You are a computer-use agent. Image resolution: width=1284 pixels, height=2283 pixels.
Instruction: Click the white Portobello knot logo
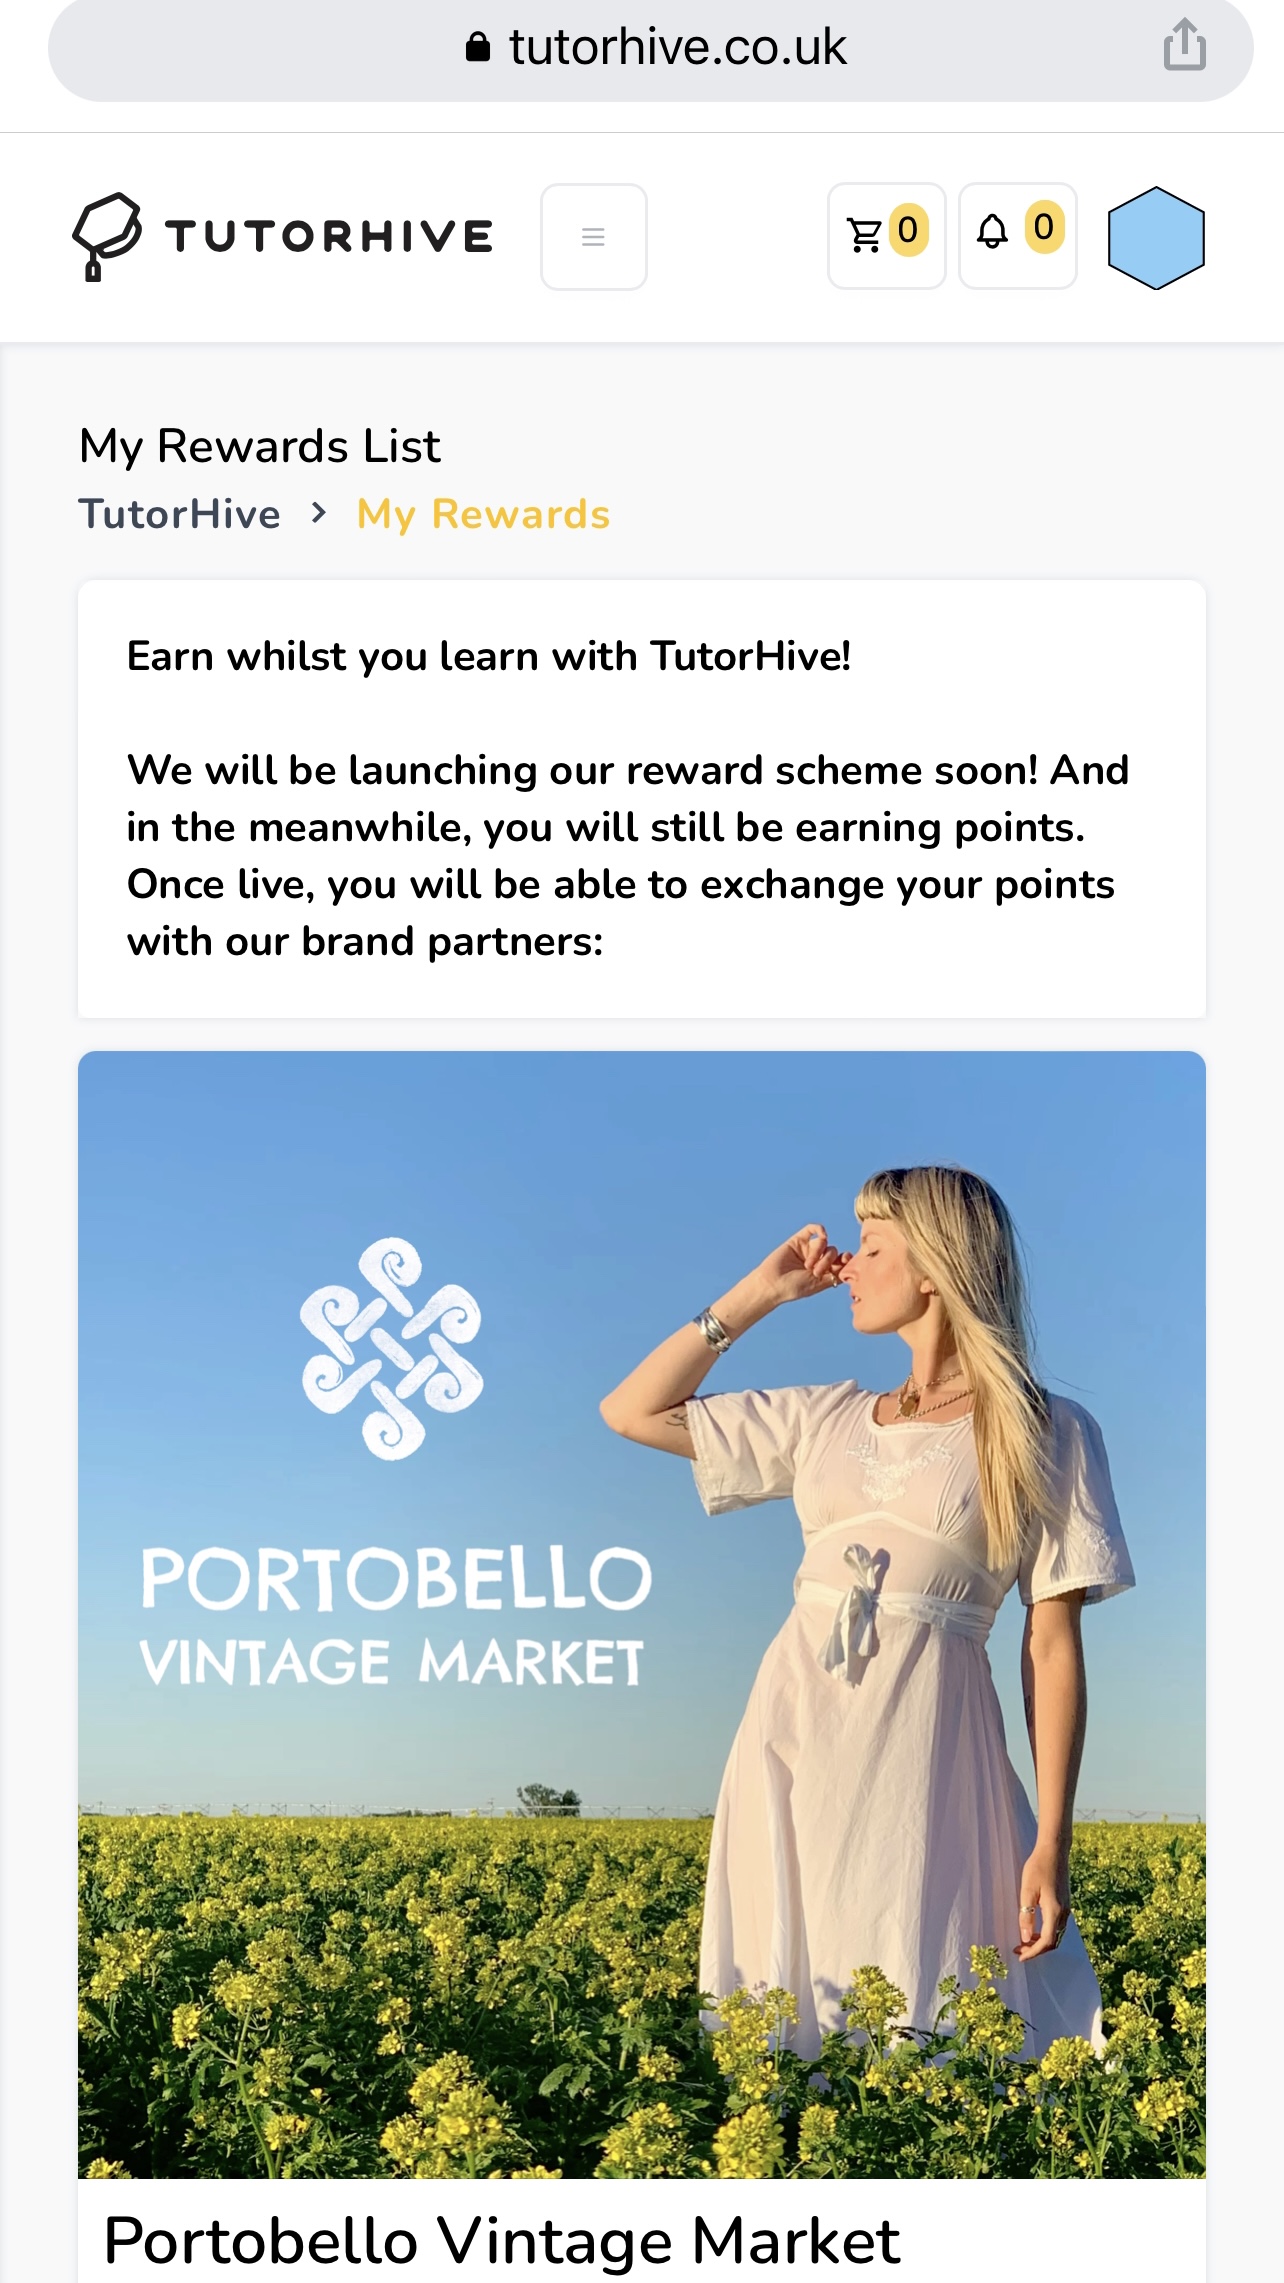391,1348
